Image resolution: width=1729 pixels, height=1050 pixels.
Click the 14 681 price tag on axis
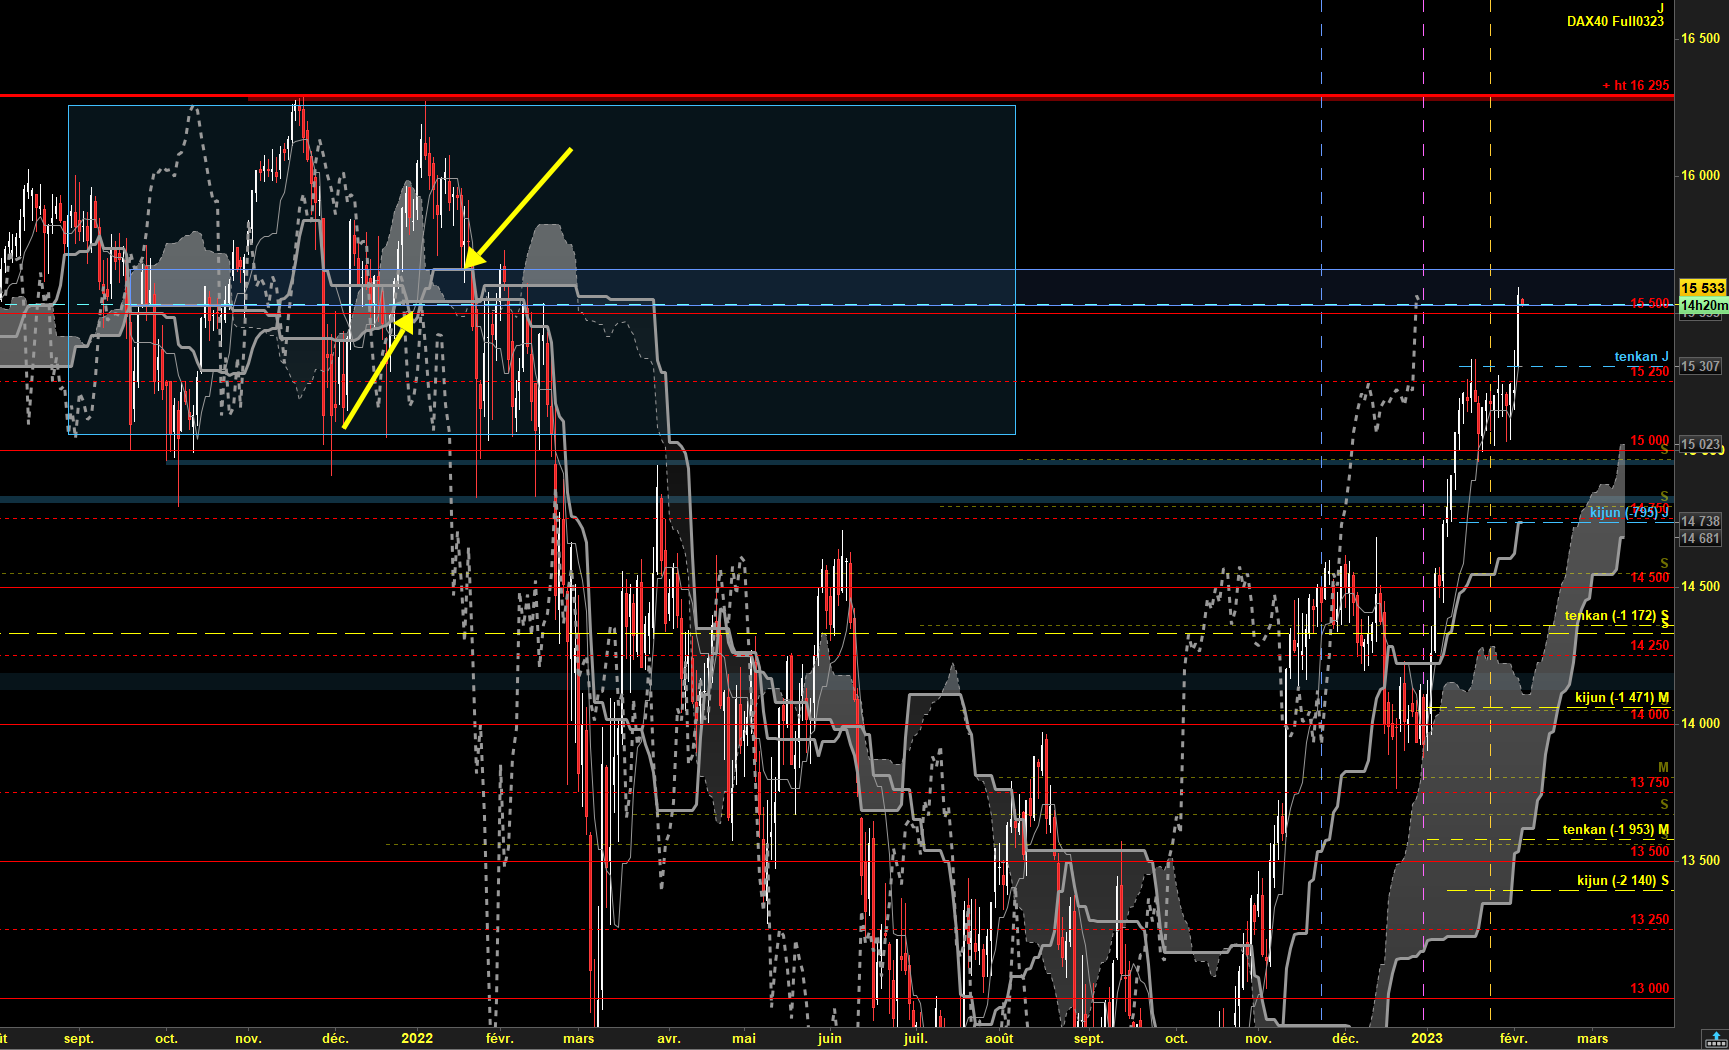point(1700,538)
